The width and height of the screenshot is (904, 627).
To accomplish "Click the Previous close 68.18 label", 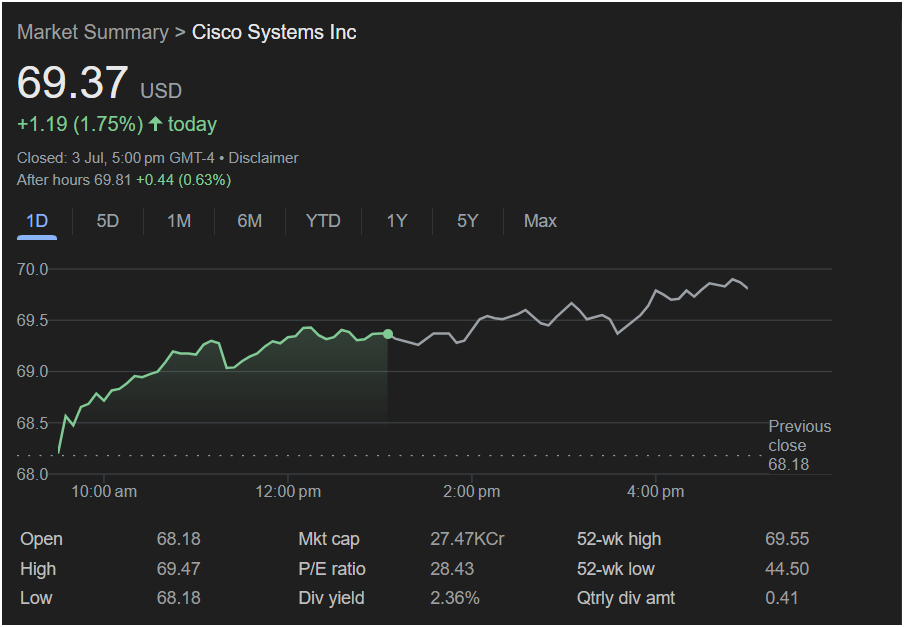I will pos(800,445).
